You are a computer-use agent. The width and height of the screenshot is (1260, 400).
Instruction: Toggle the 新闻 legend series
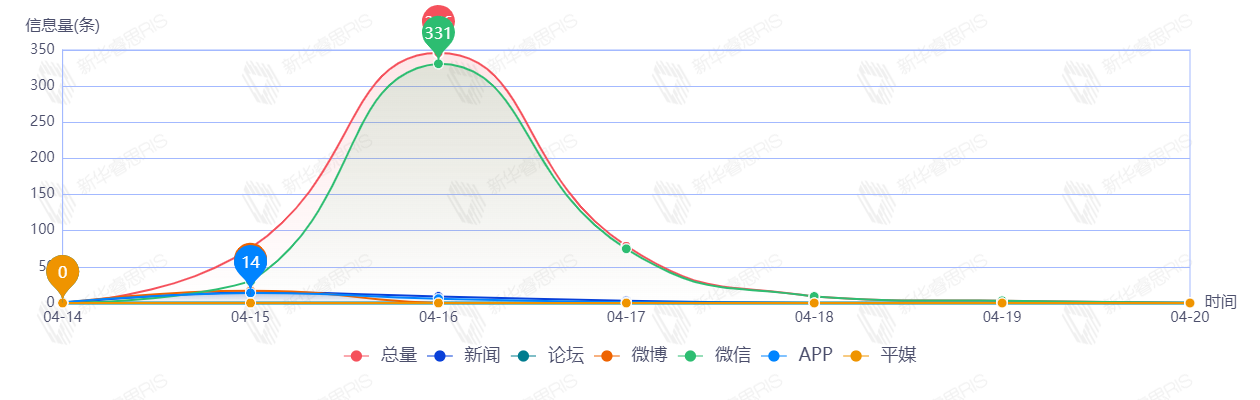(x=464, y=355)
